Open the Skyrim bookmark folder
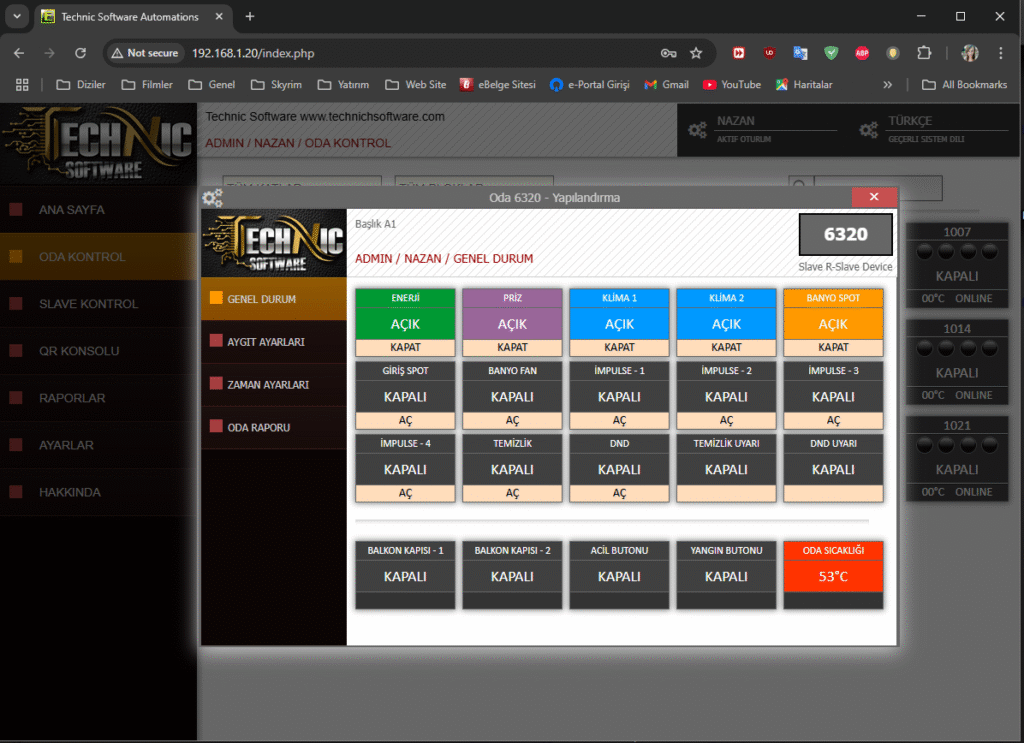This screenshot has height=743, width=1024. (276, 84)
